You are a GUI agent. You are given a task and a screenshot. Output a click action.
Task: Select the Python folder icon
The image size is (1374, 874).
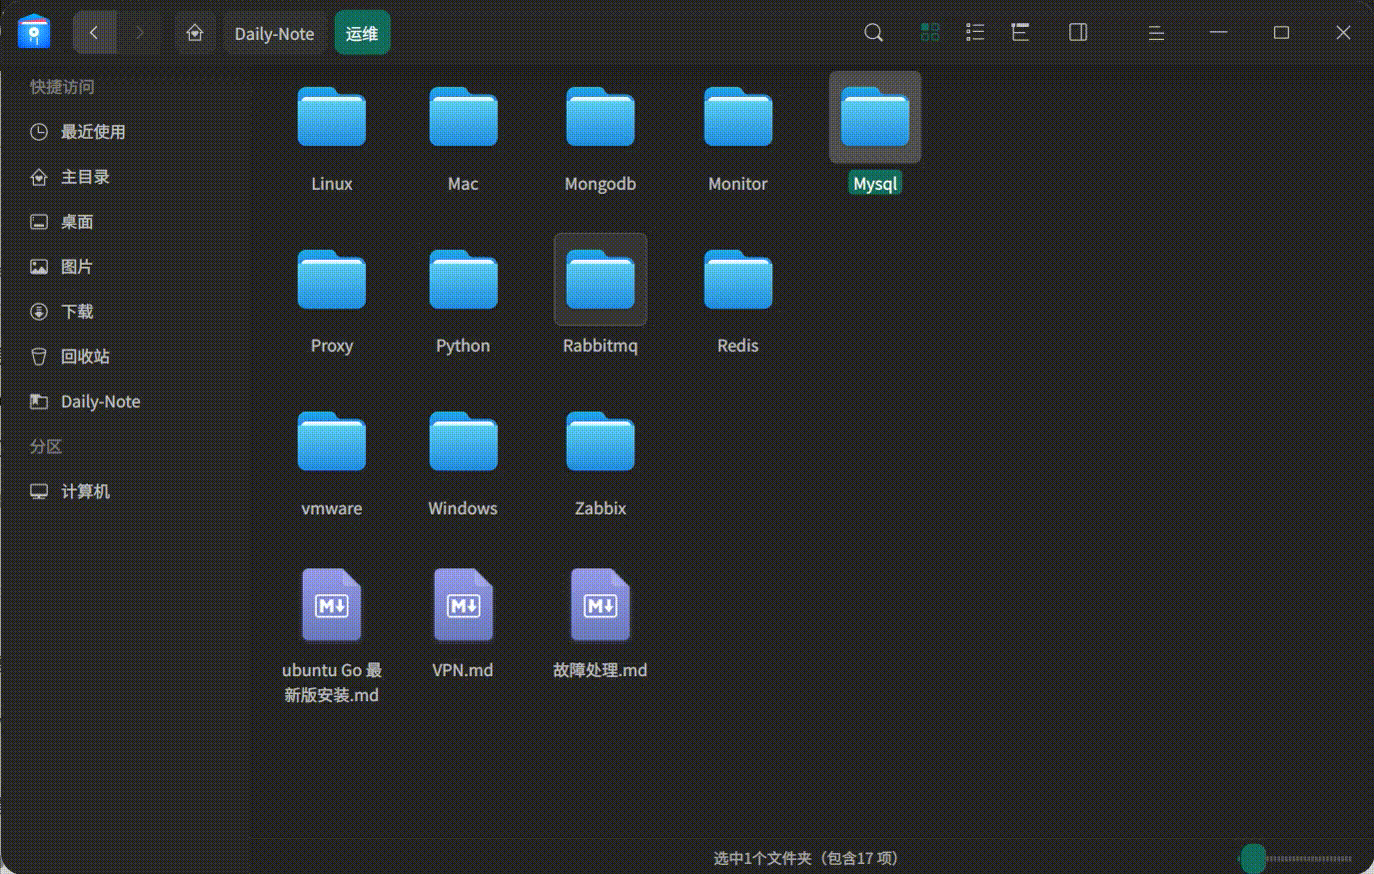click(x=463, y=279)
